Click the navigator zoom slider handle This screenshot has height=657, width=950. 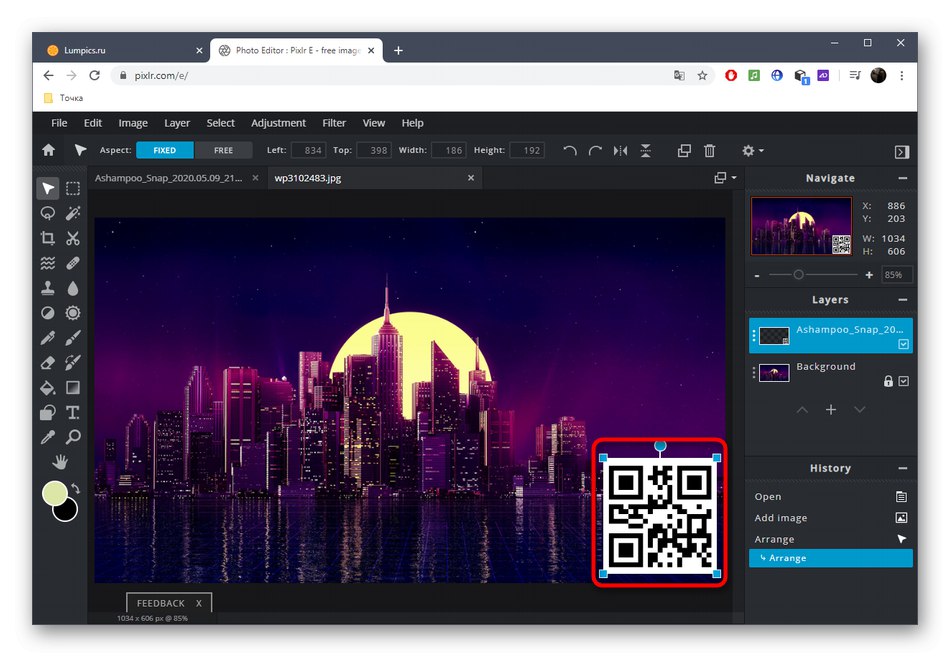click(x=799, y=275)
